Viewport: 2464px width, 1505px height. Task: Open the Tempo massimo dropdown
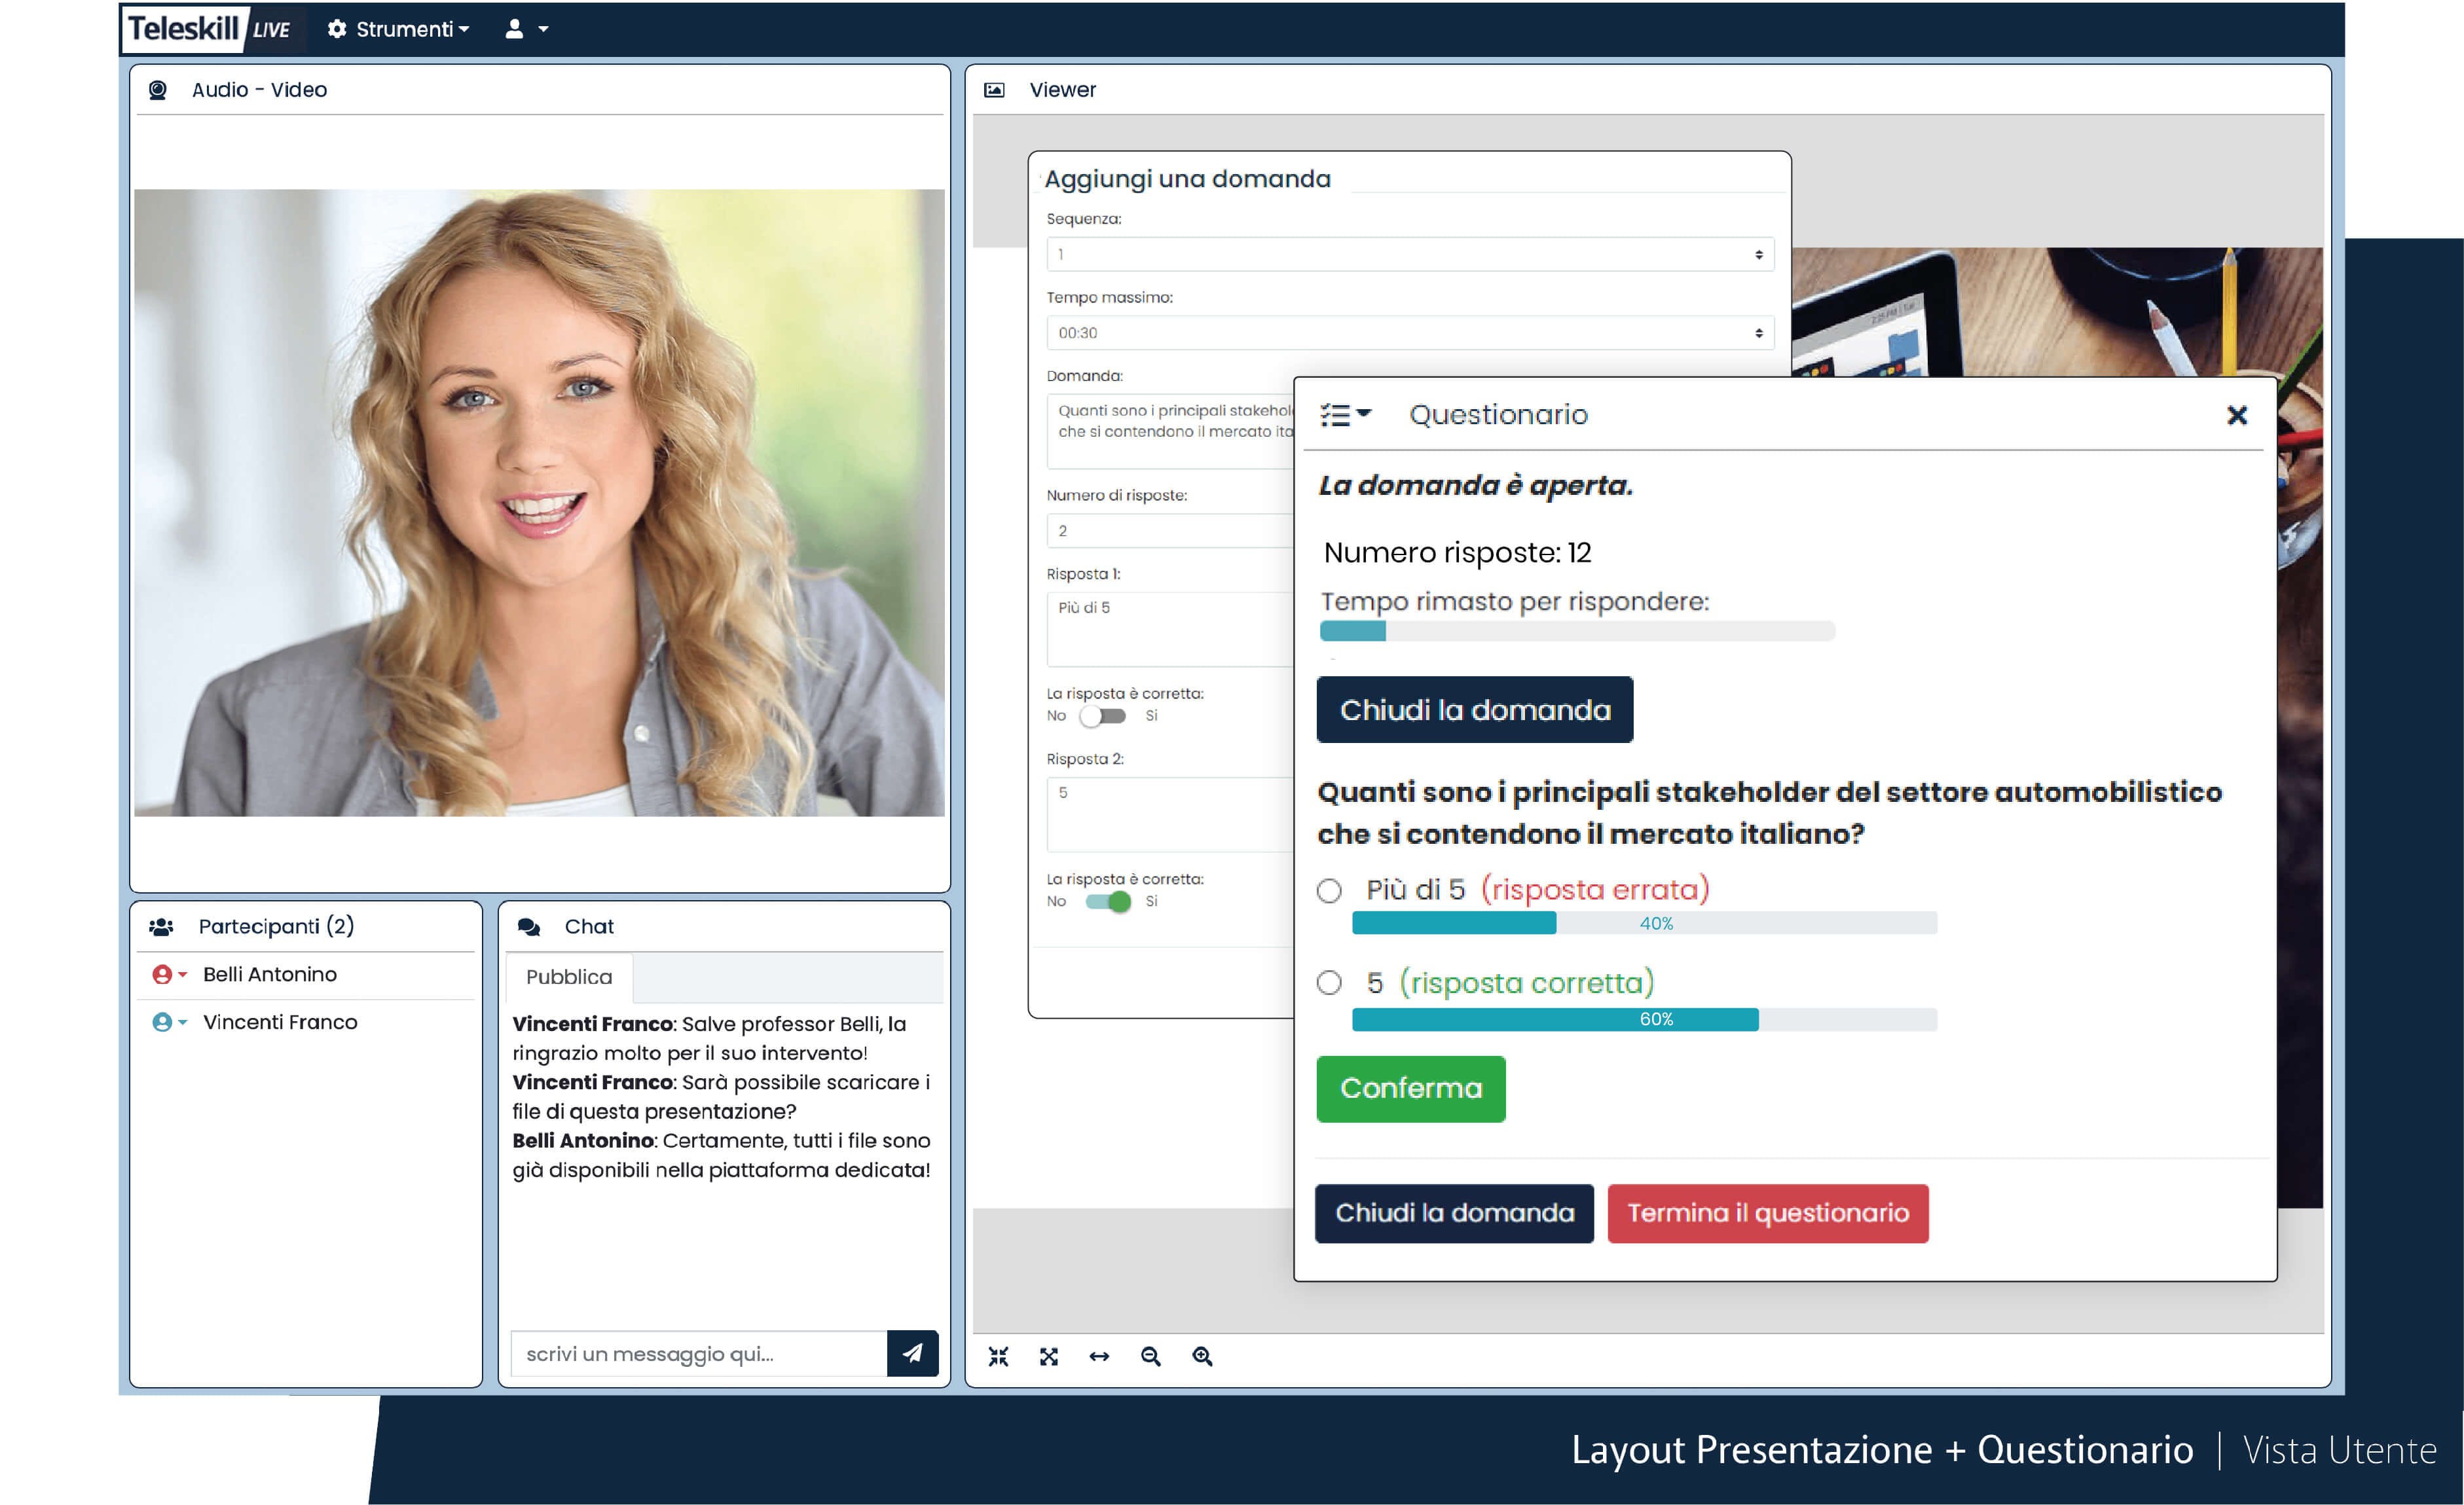1410,333
